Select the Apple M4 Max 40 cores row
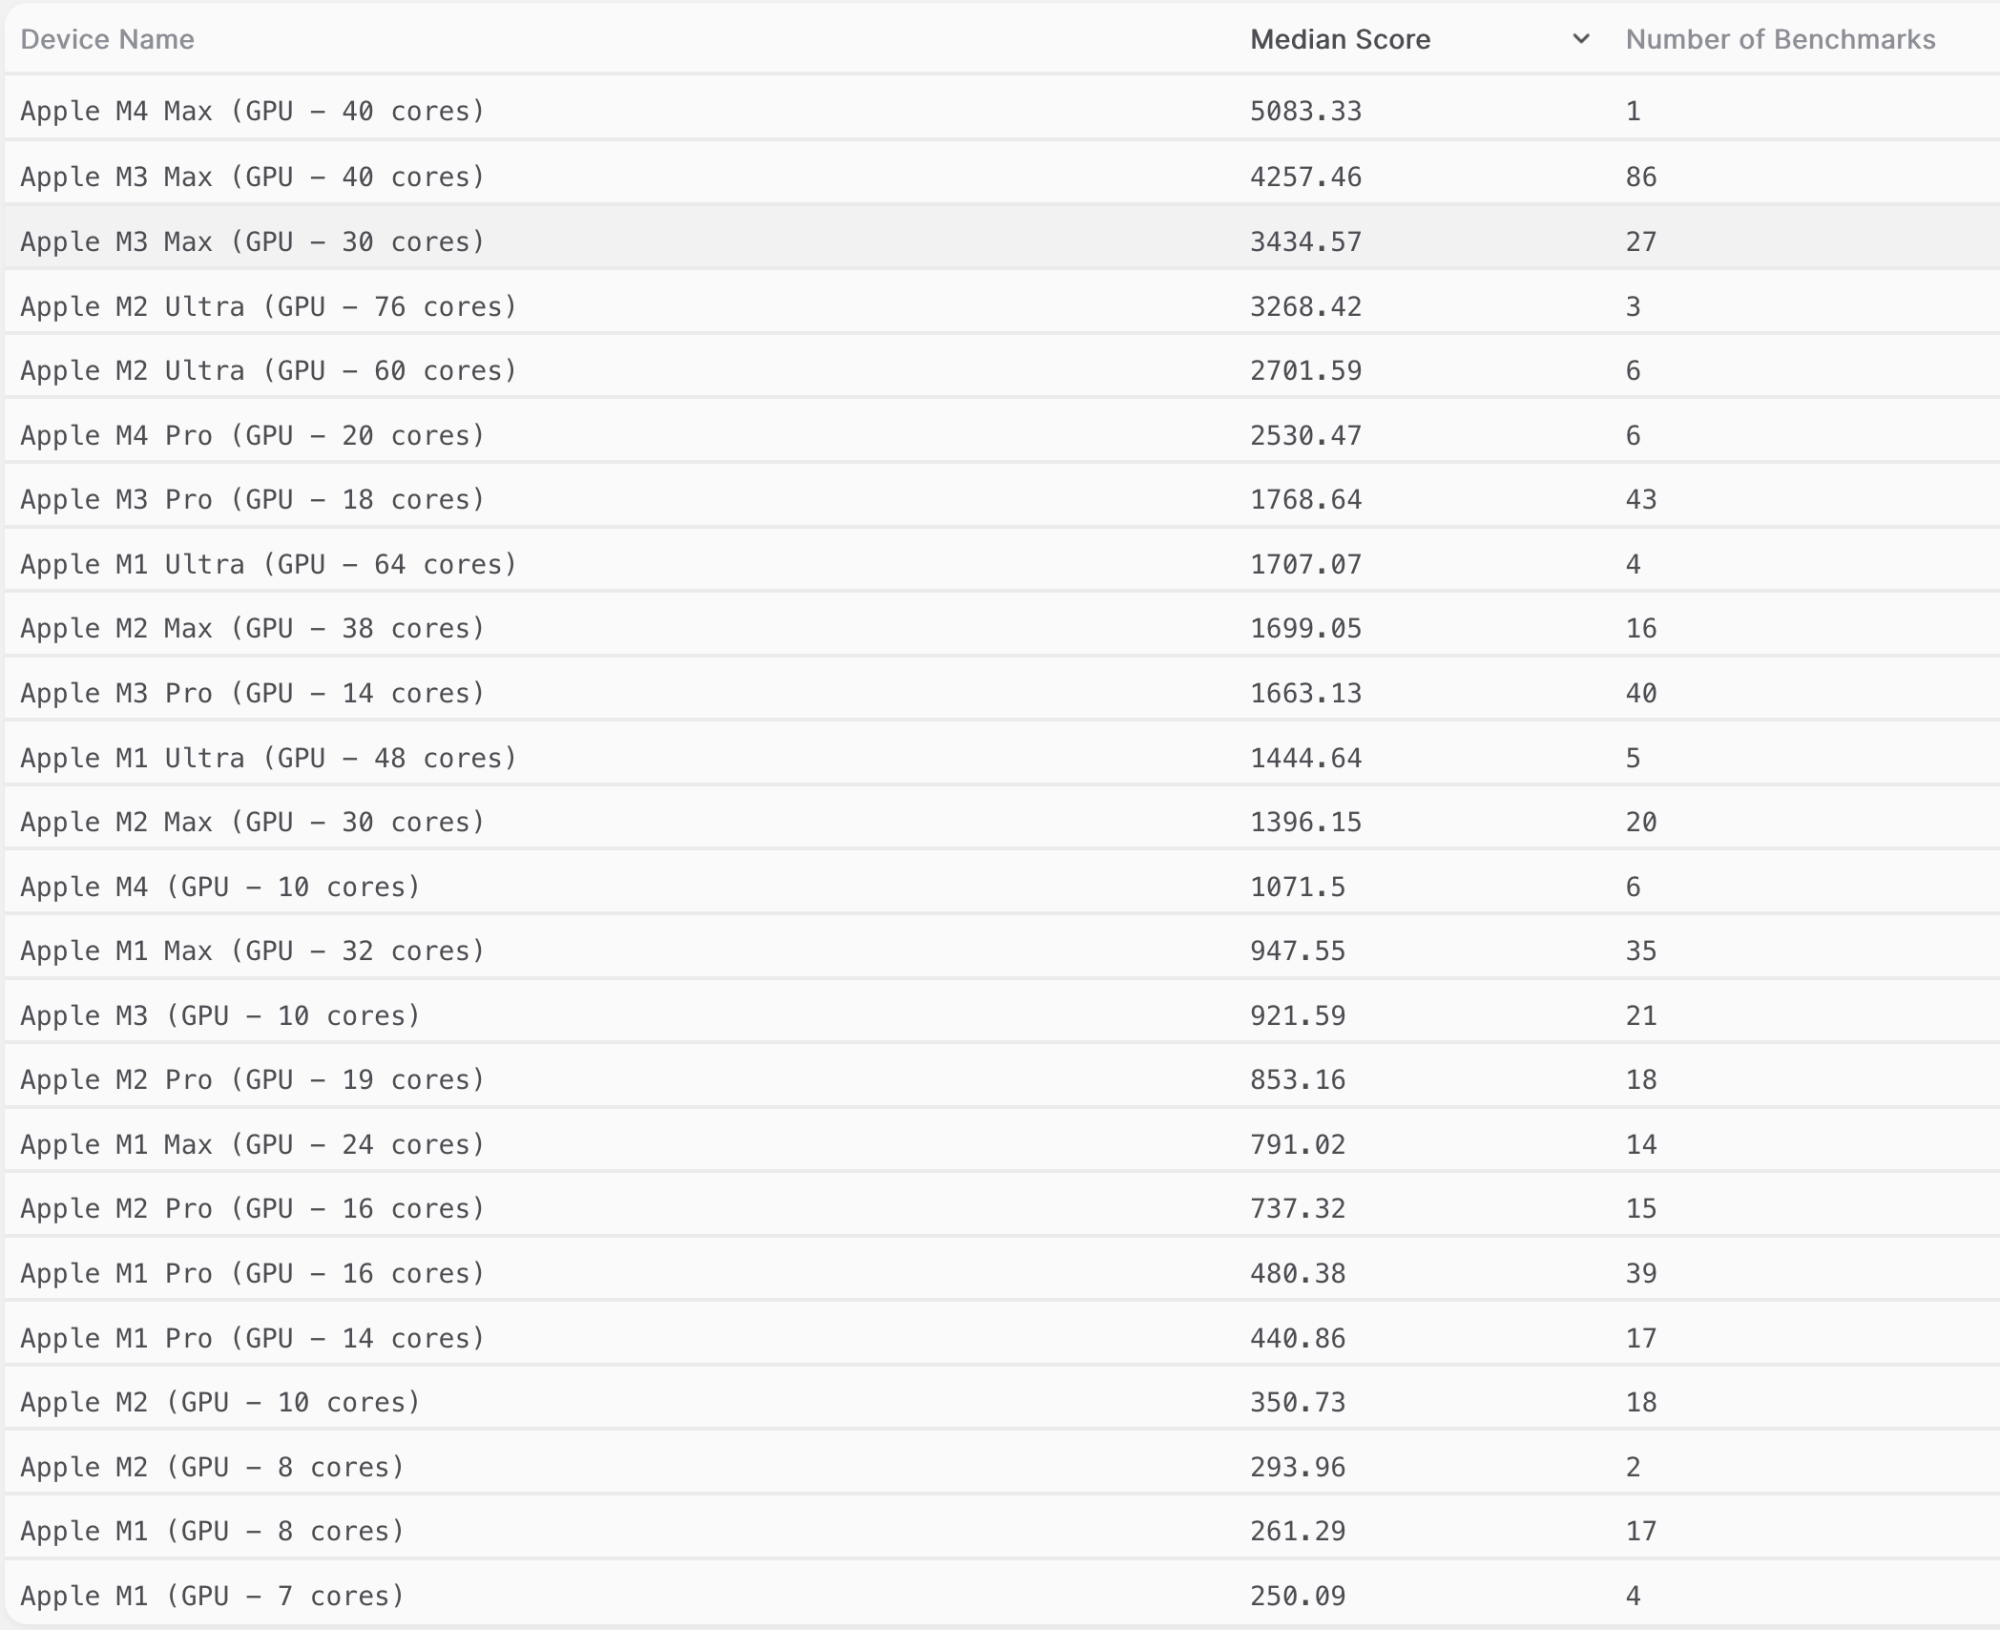The height and width of the screenshot is (1630, 2000). (252, 111)
